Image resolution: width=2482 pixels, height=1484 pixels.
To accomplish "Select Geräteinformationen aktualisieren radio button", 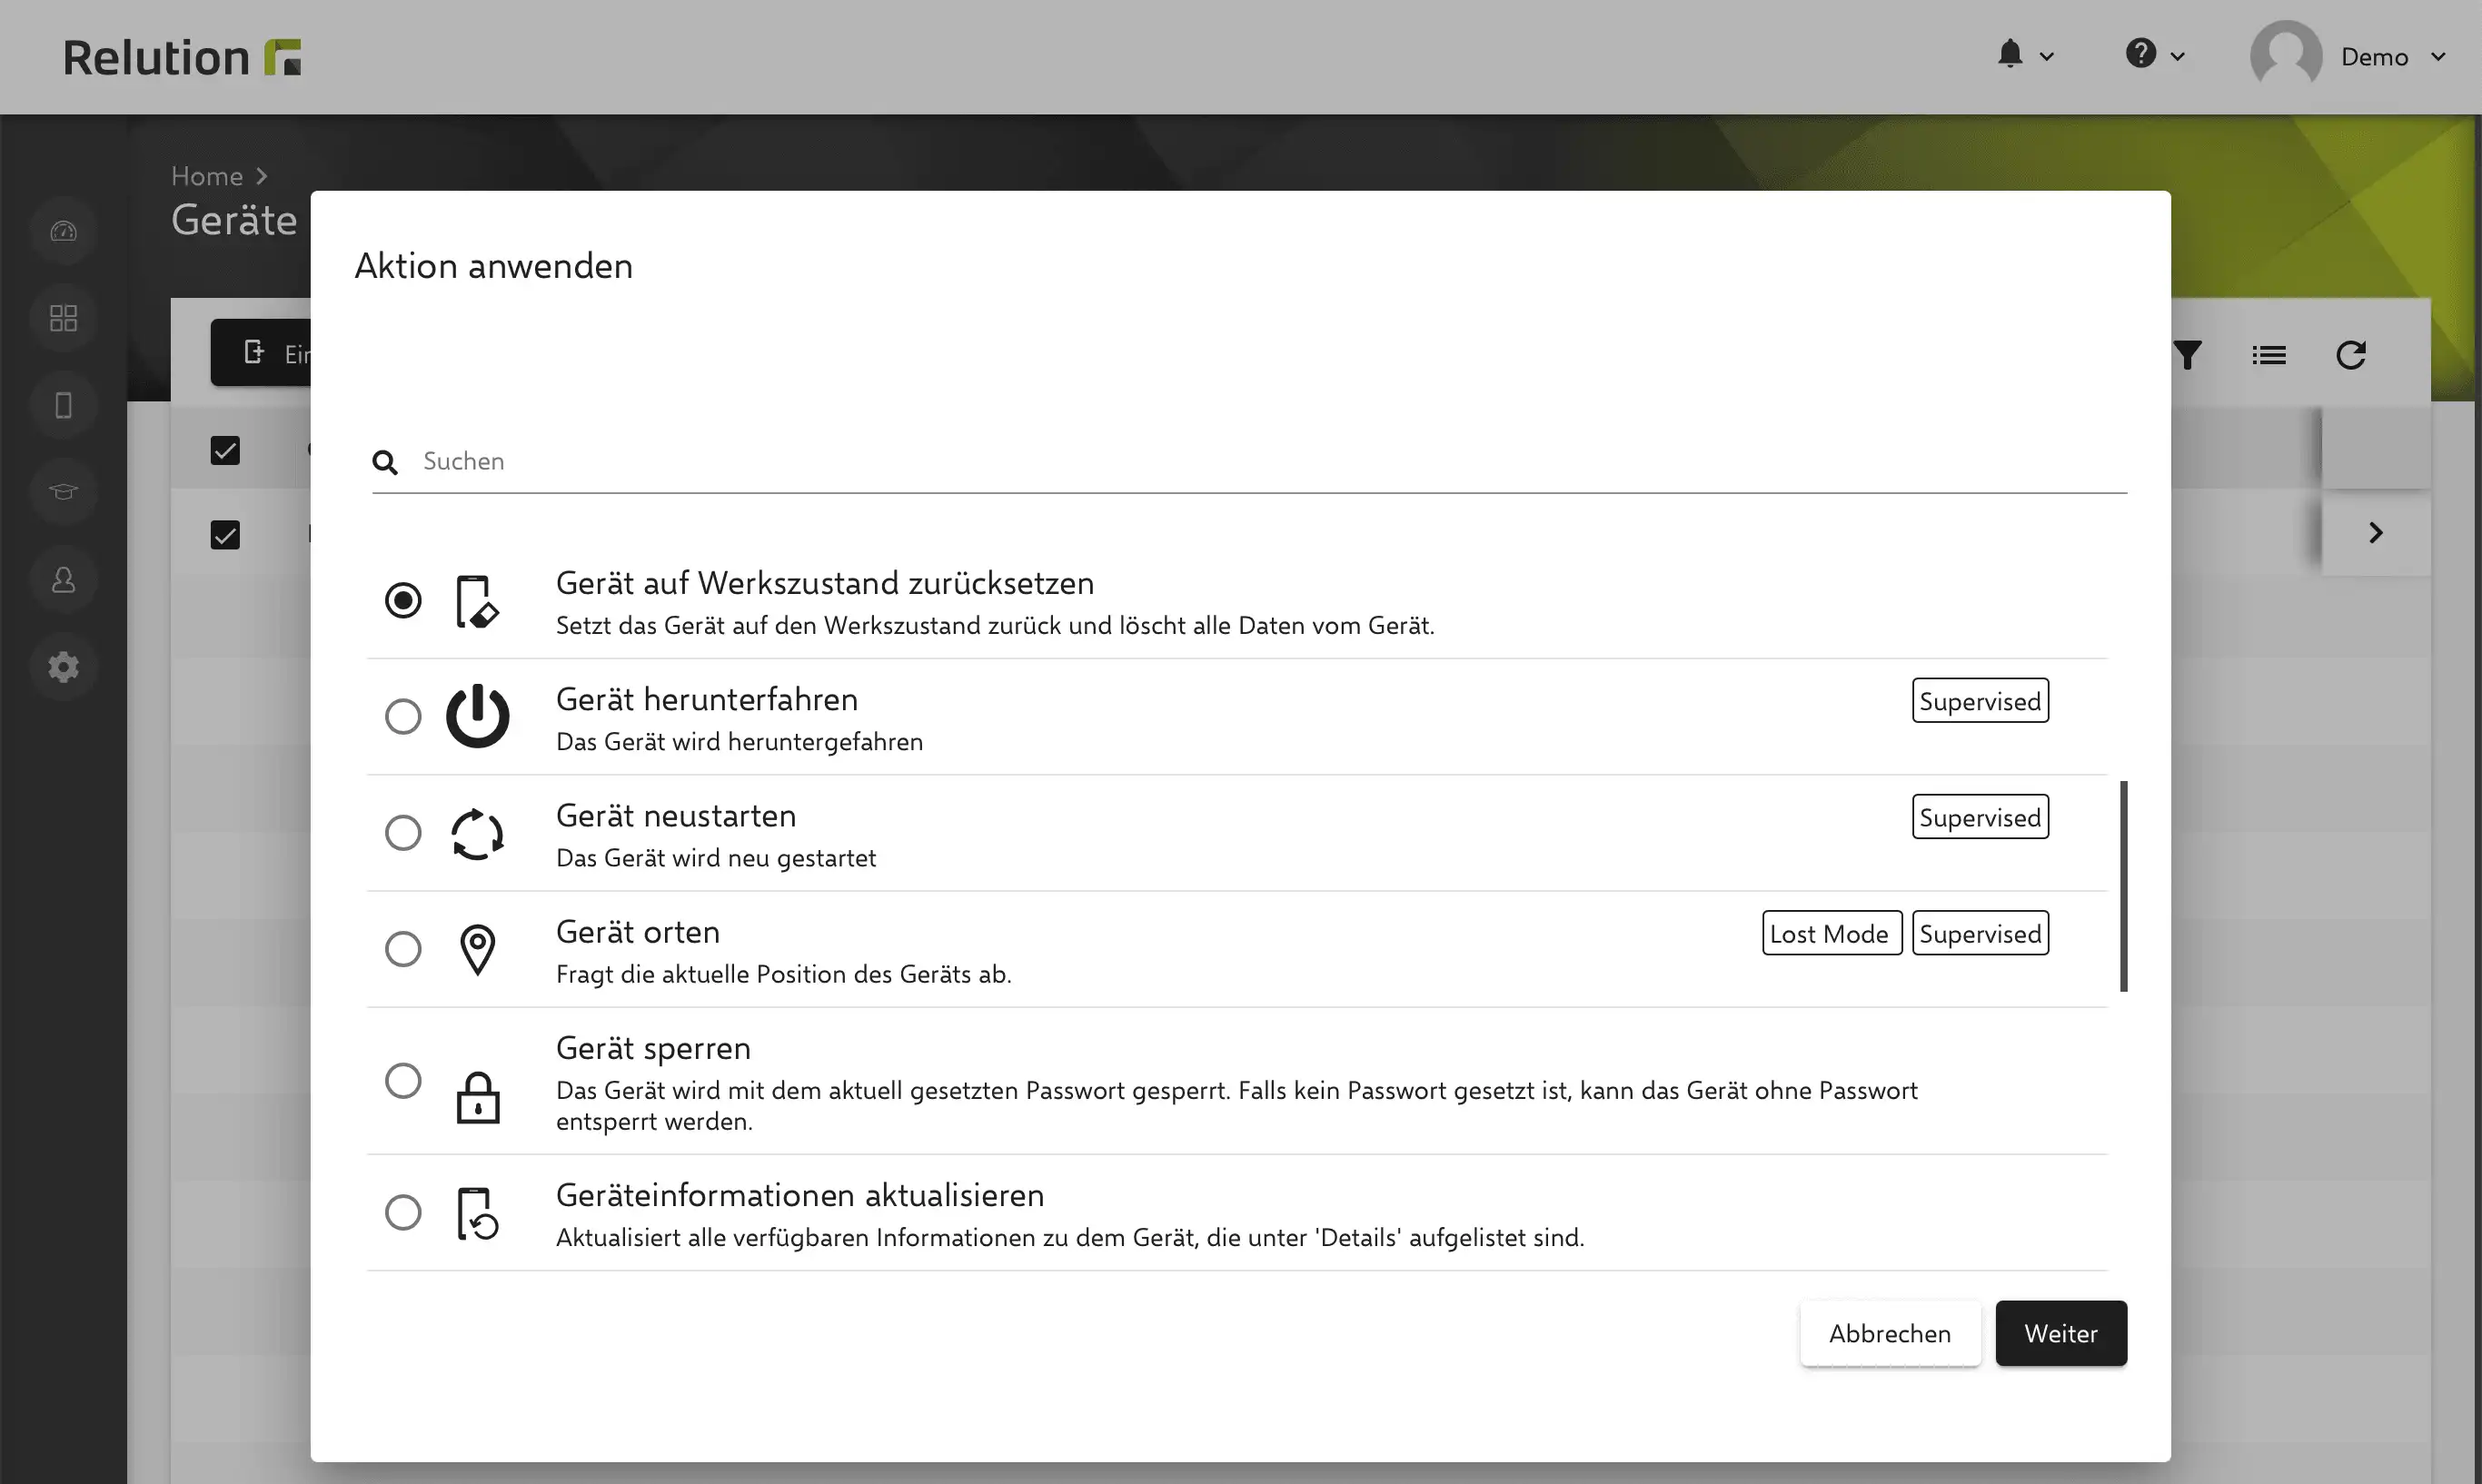I will pos(403,1212).
